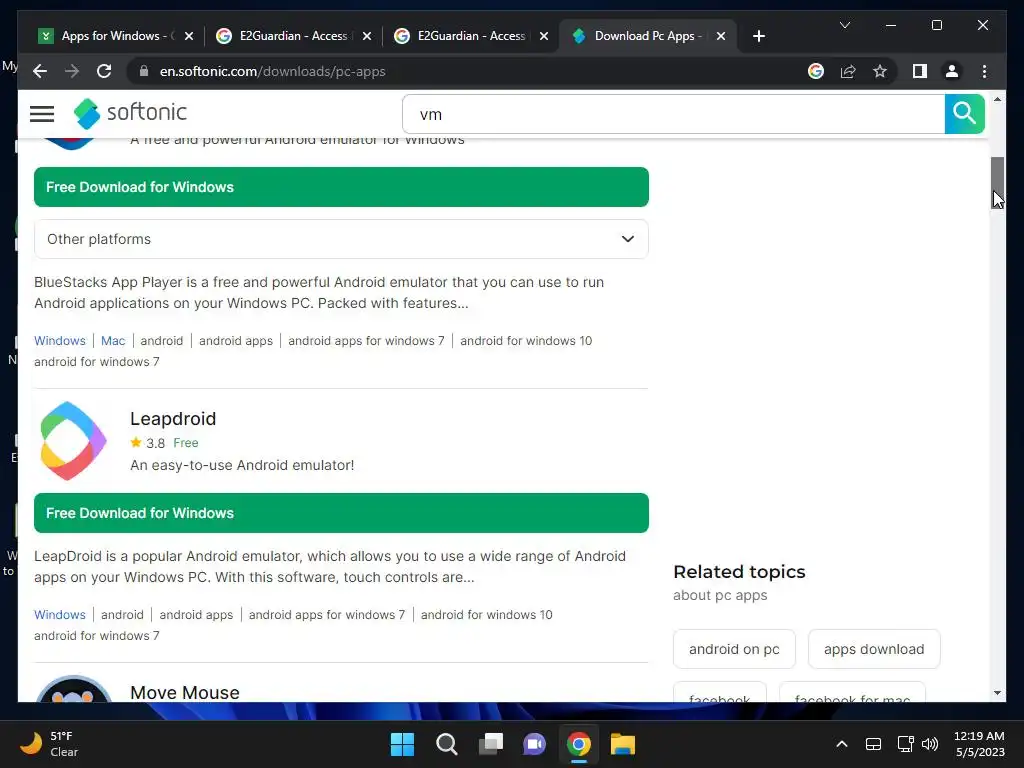Open Chrome three-dot menu
1024x768 pixels.
(x=984, y=71)
